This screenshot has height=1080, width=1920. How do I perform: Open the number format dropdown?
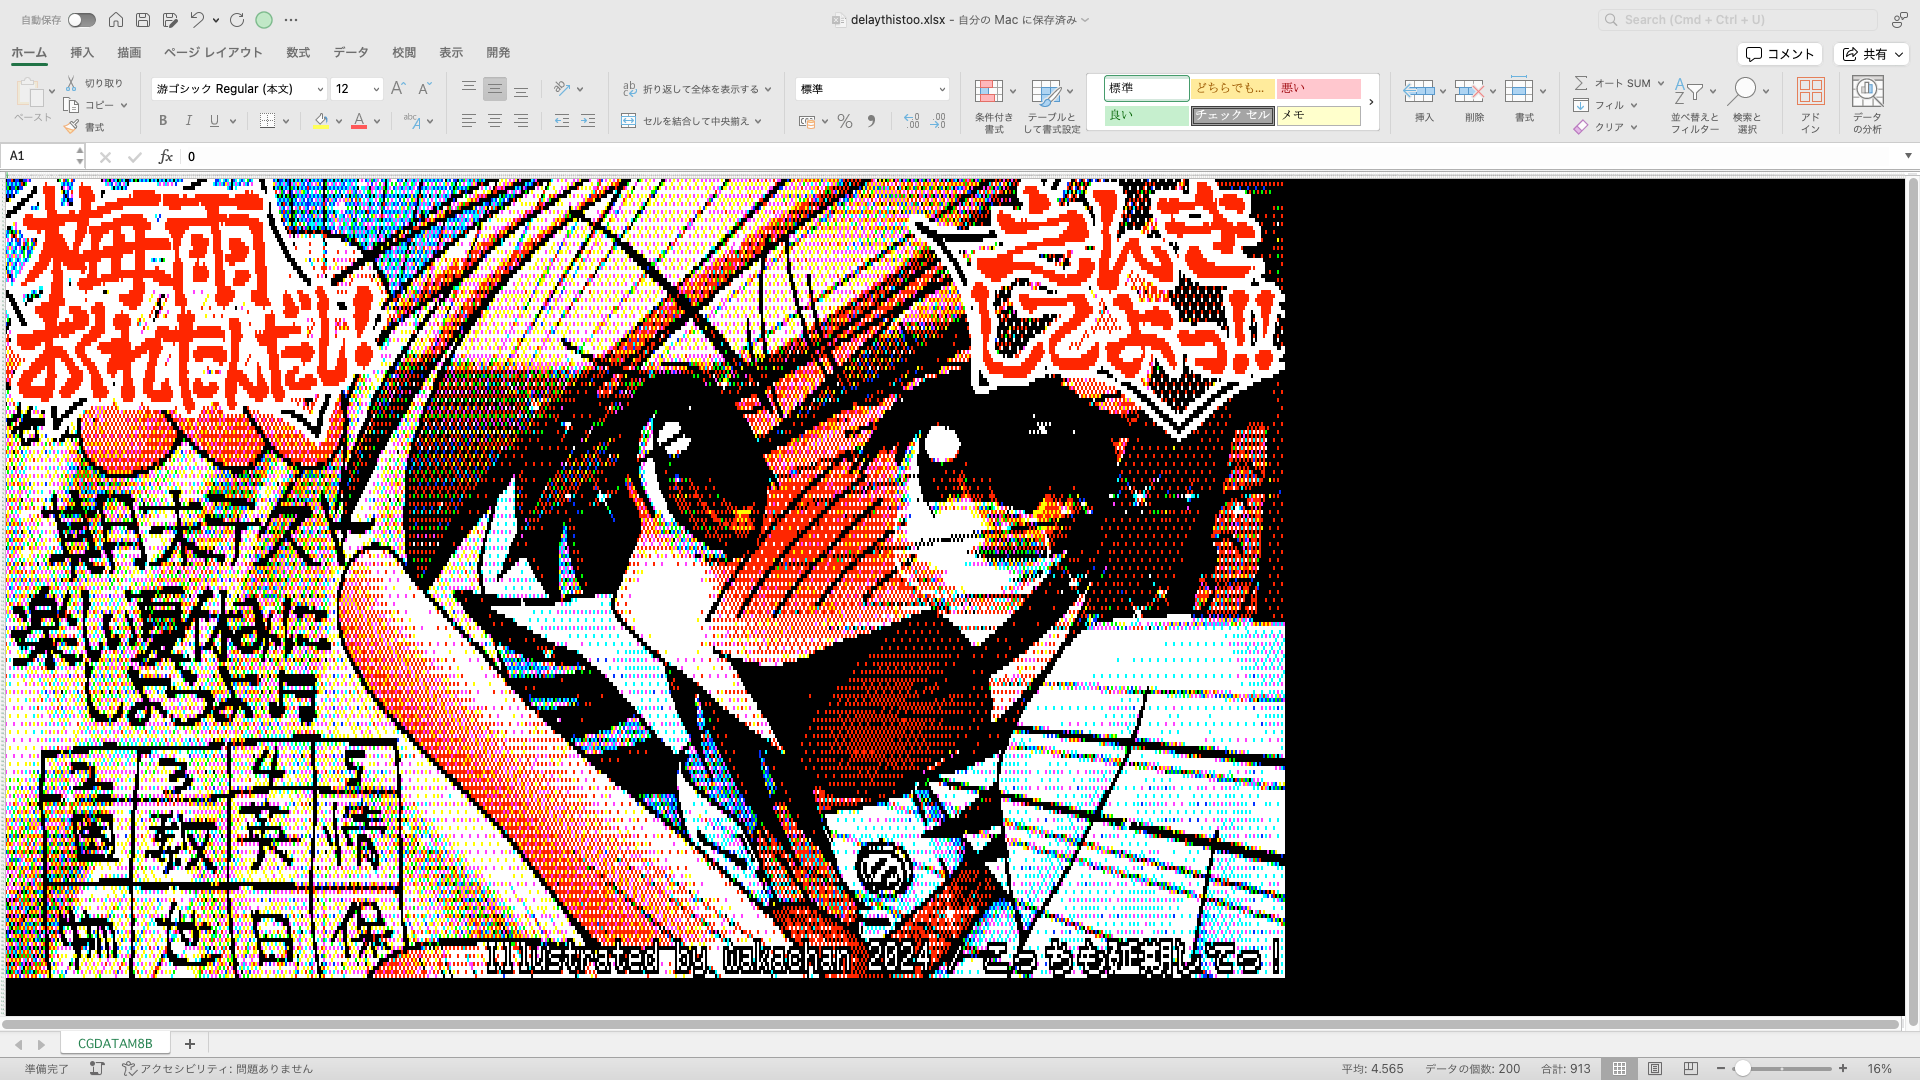click(941, 89)
